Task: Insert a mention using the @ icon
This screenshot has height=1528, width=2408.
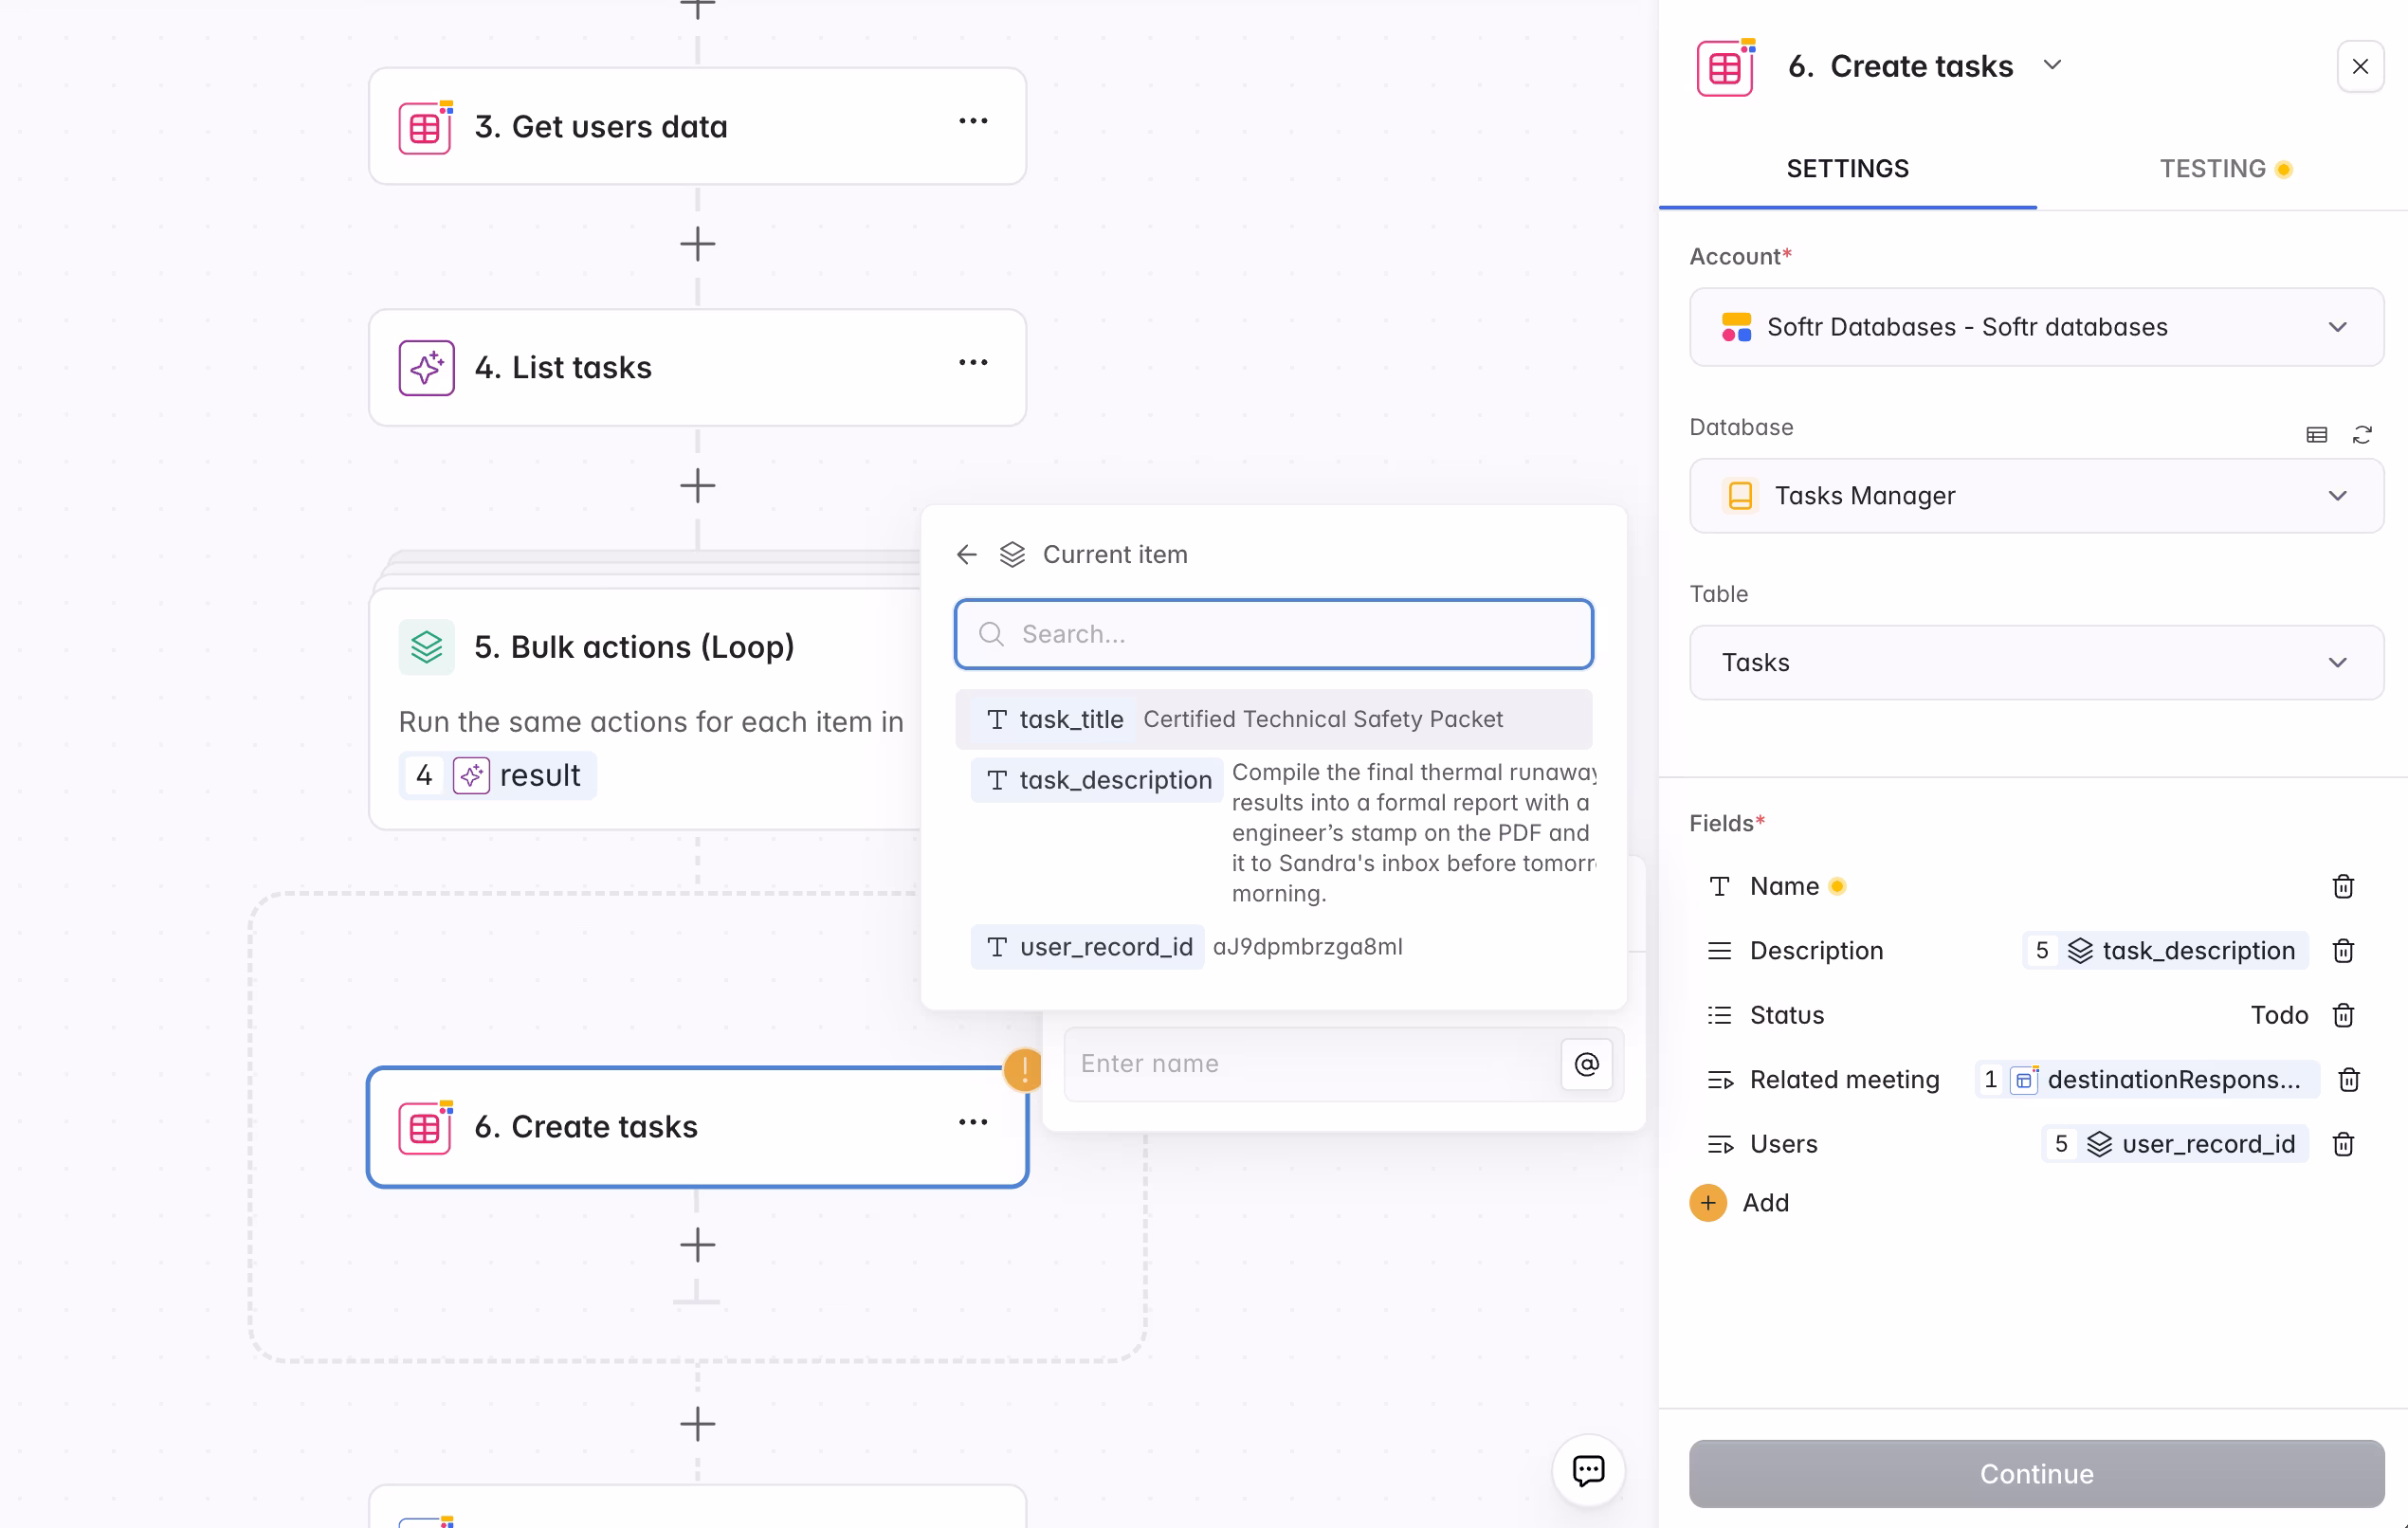Action: (1585, 1064)
